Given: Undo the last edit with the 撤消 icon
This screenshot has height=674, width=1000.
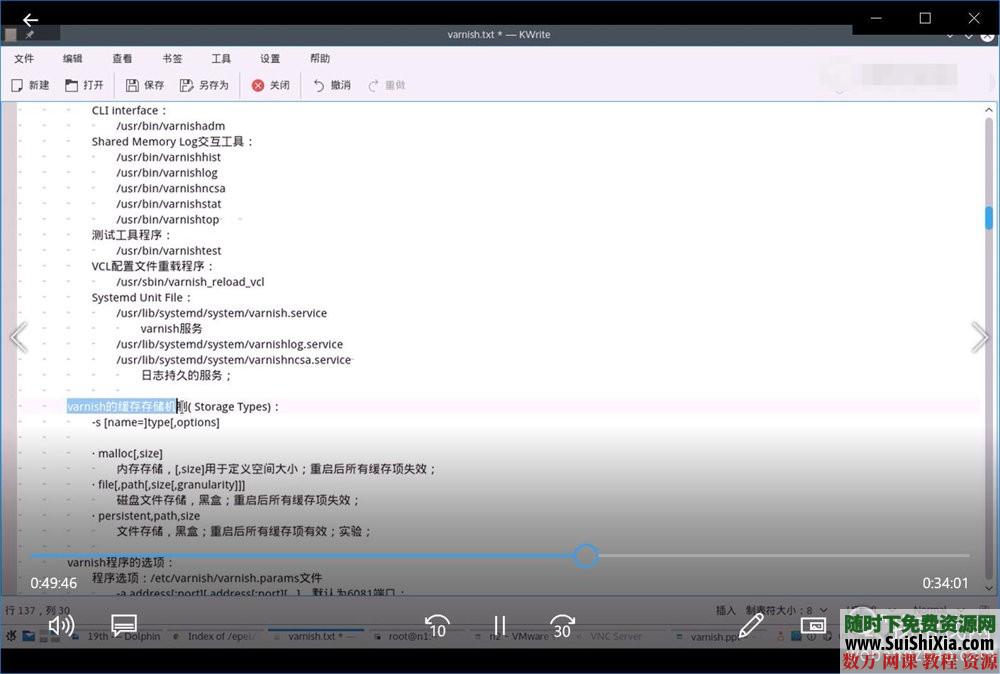Looking at the screenshot, I should click(x=330, y=85).
